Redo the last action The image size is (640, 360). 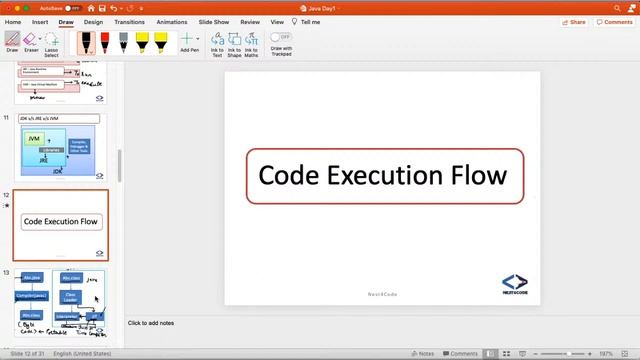[x=130, y=8]
